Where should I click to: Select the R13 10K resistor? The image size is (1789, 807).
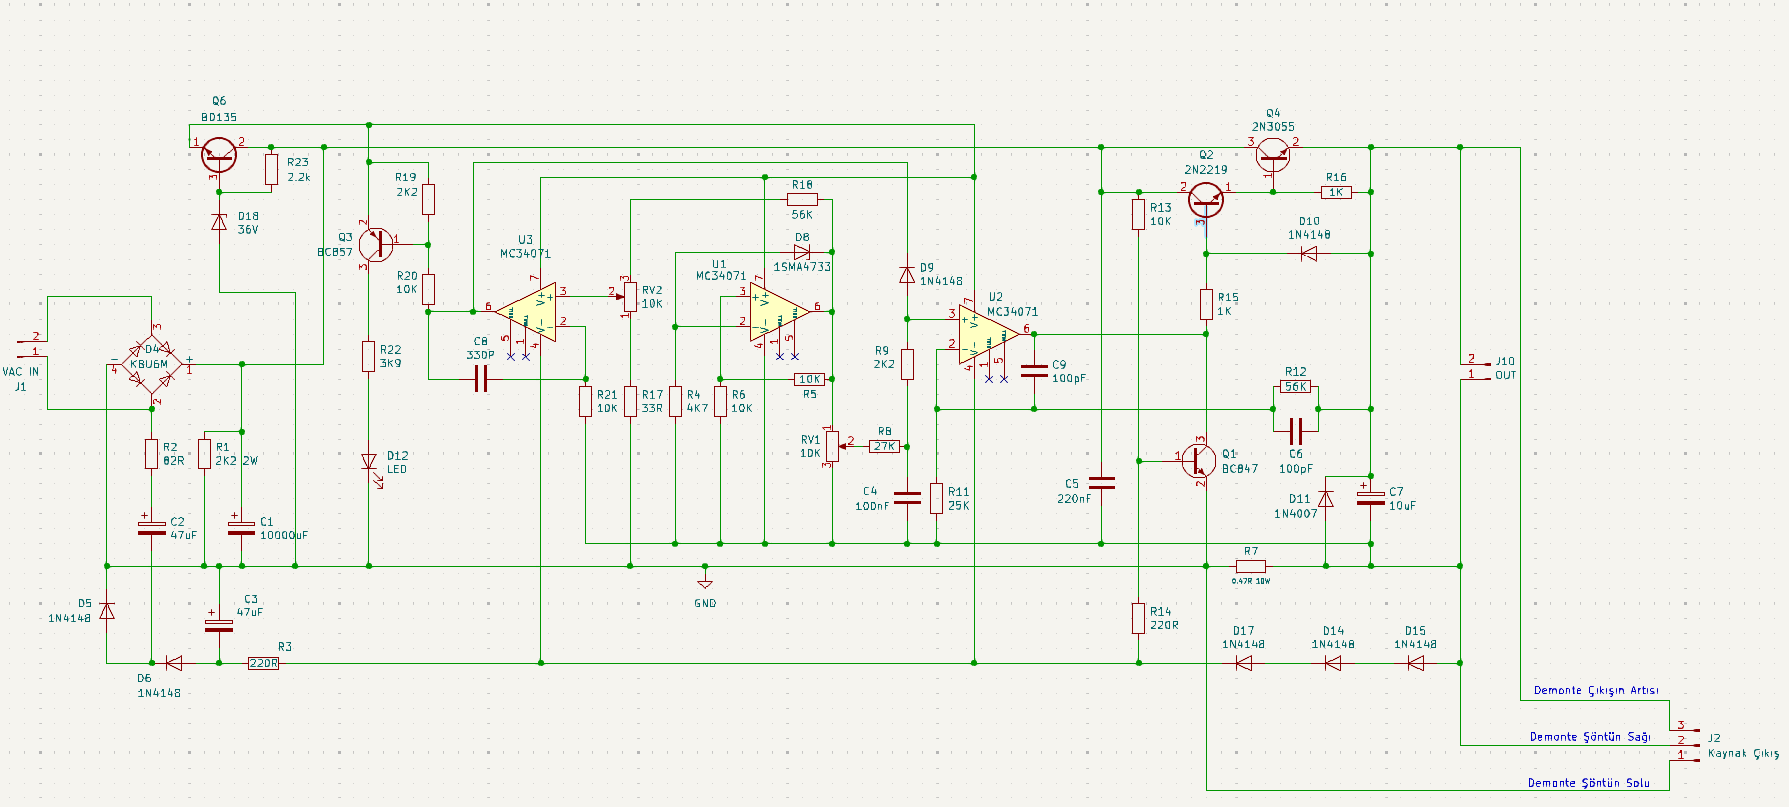(x=1138, y=214)
